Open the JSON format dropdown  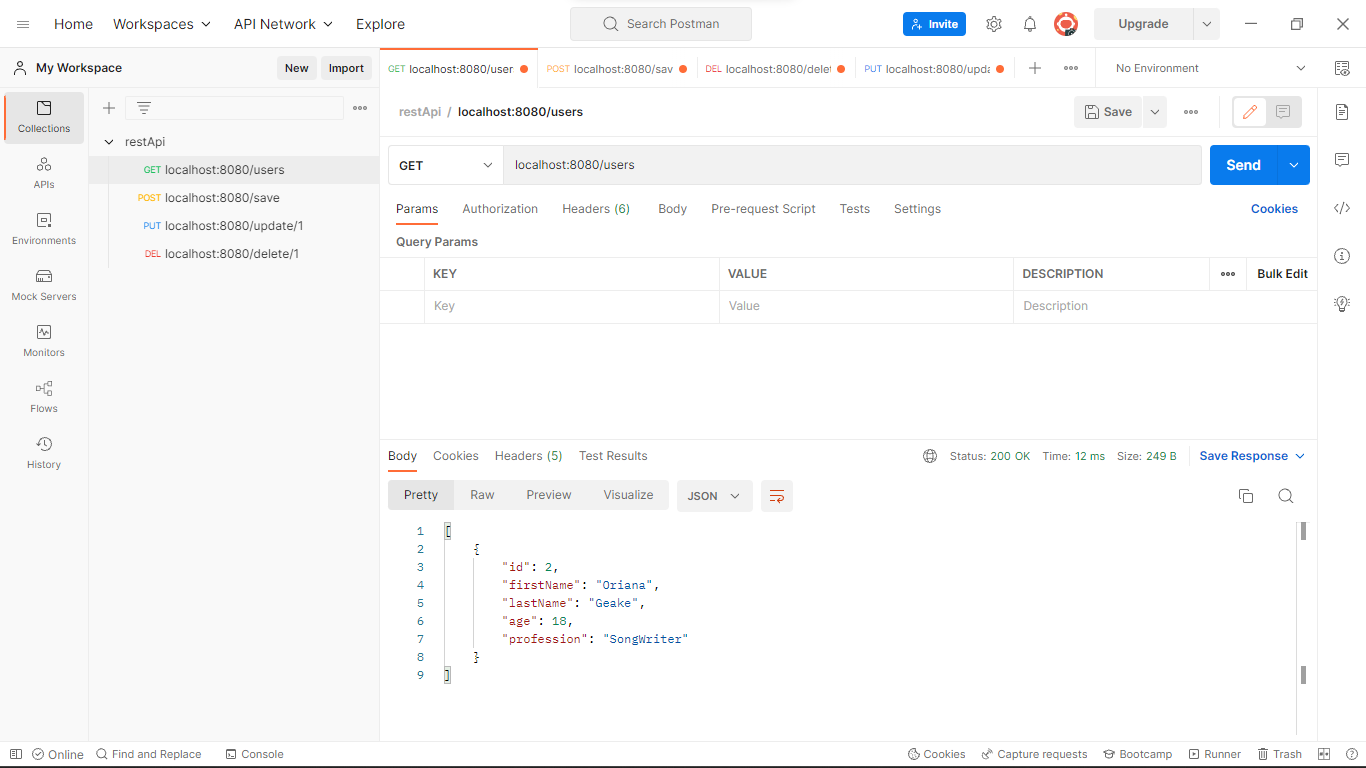coord(715,496)
